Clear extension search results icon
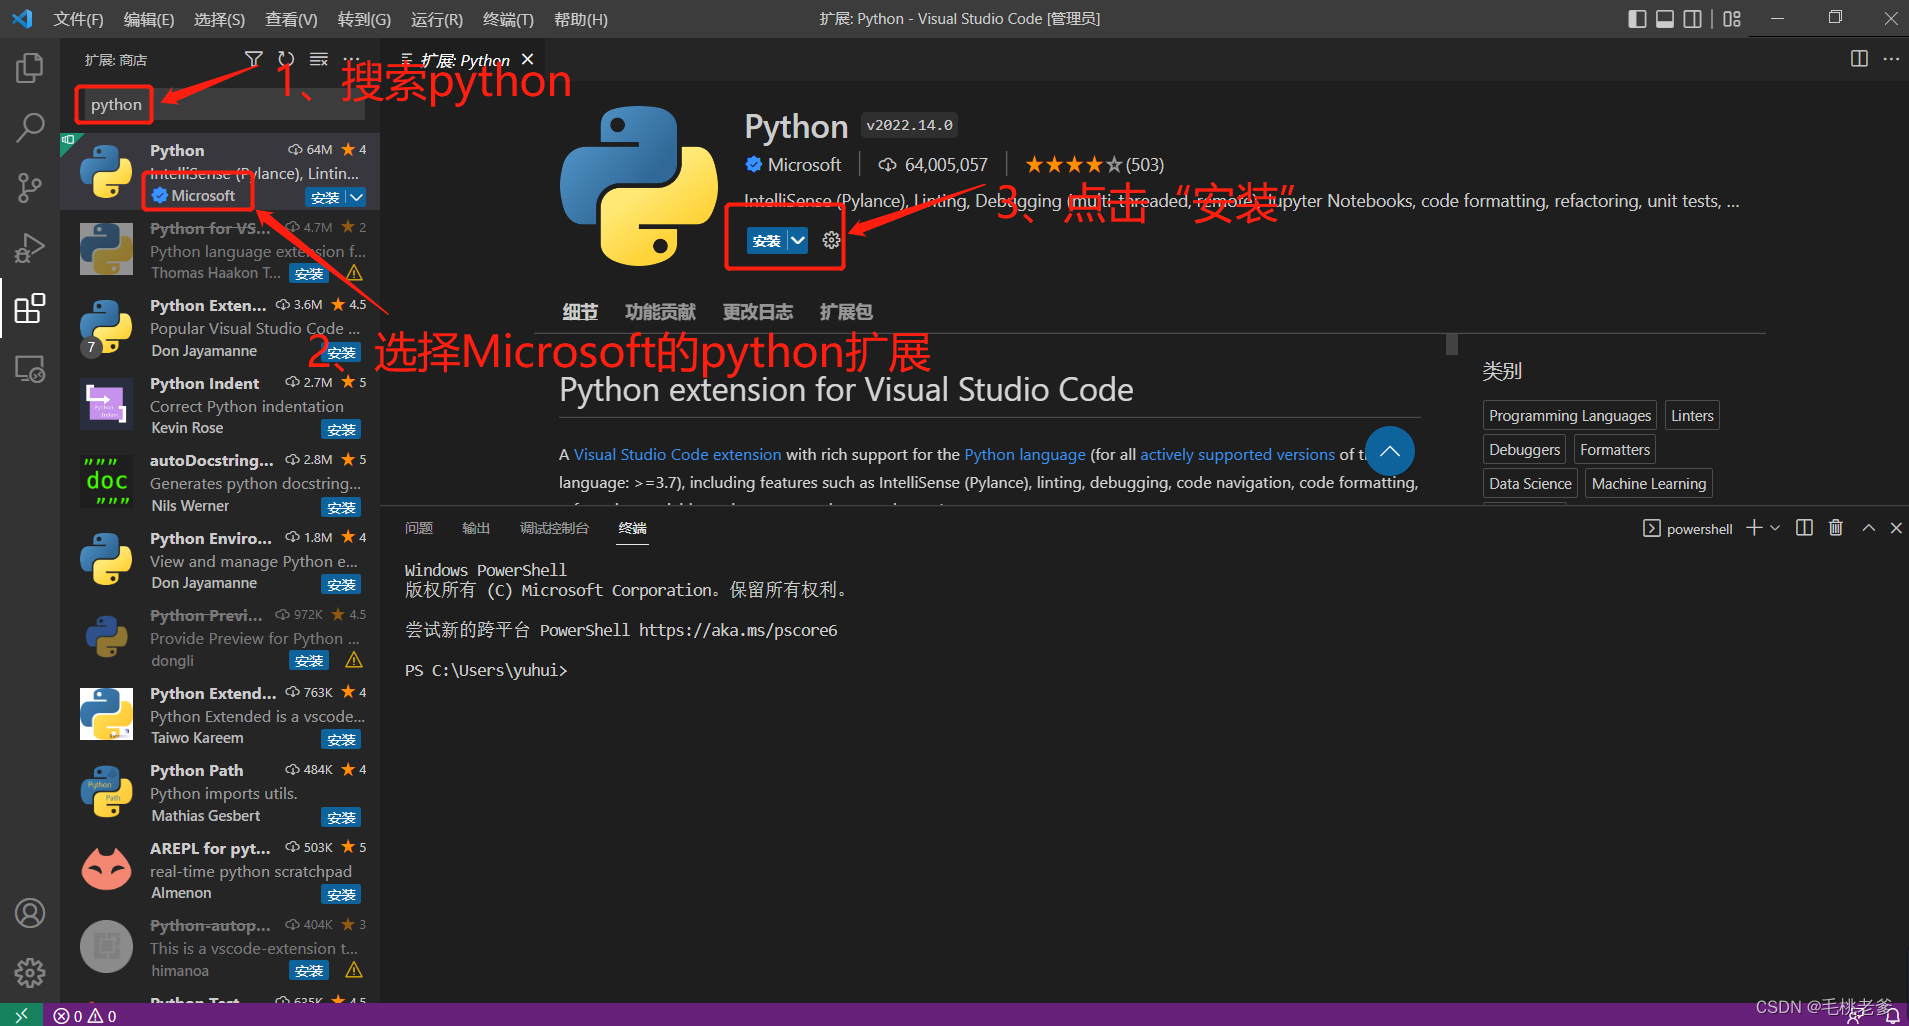The height and width of the screenshot is (1026, 1909). [x=319, y=60]
